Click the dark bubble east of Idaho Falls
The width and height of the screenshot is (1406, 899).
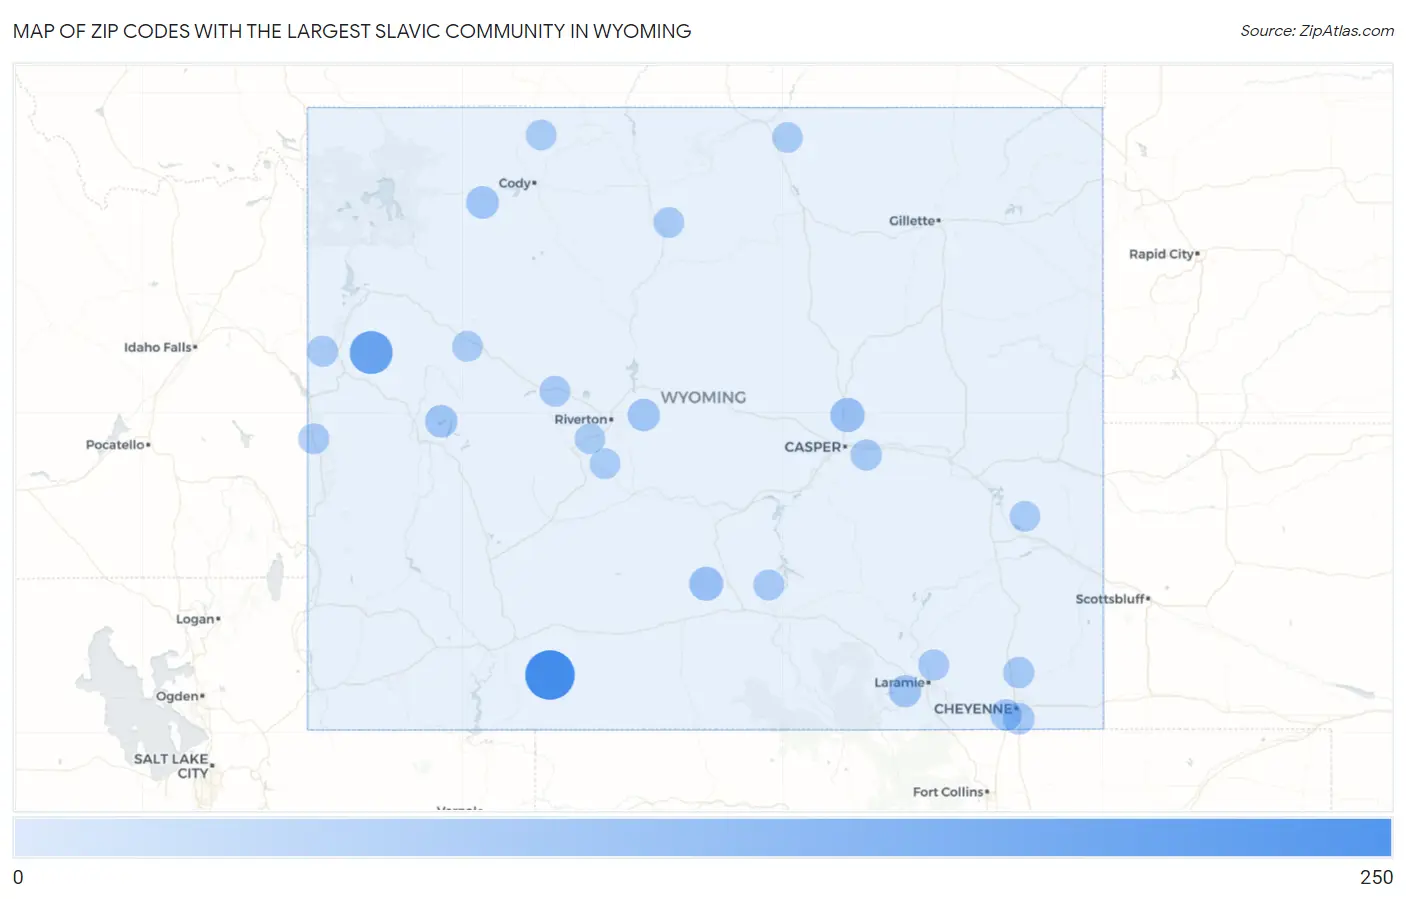coord(371,352)
